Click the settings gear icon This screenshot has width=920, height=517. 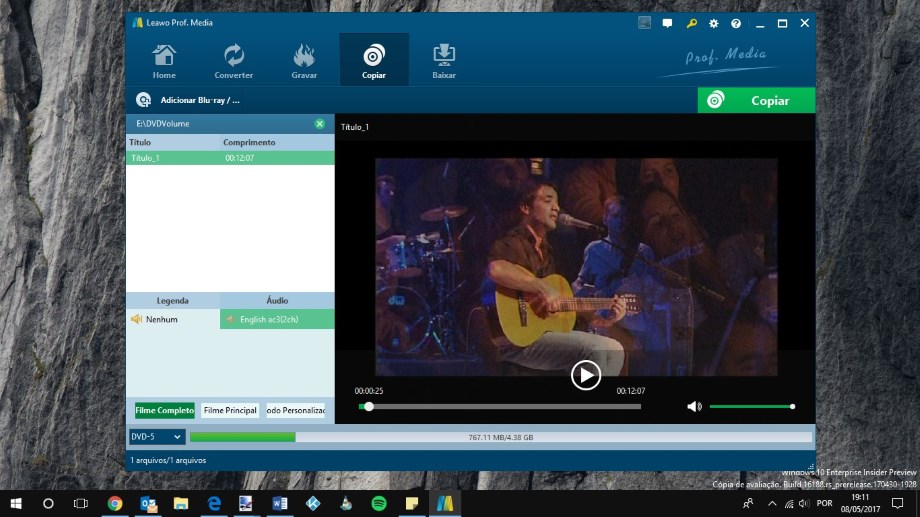tap(713, 23)
